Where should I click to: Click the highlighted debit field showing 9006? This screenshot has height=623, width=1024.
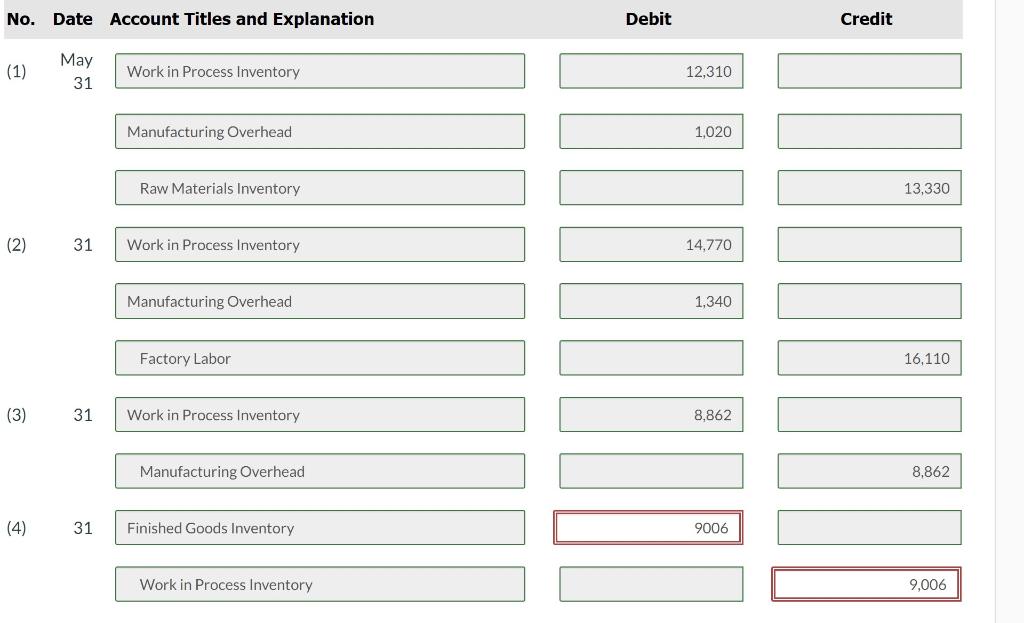click(648, 527)
